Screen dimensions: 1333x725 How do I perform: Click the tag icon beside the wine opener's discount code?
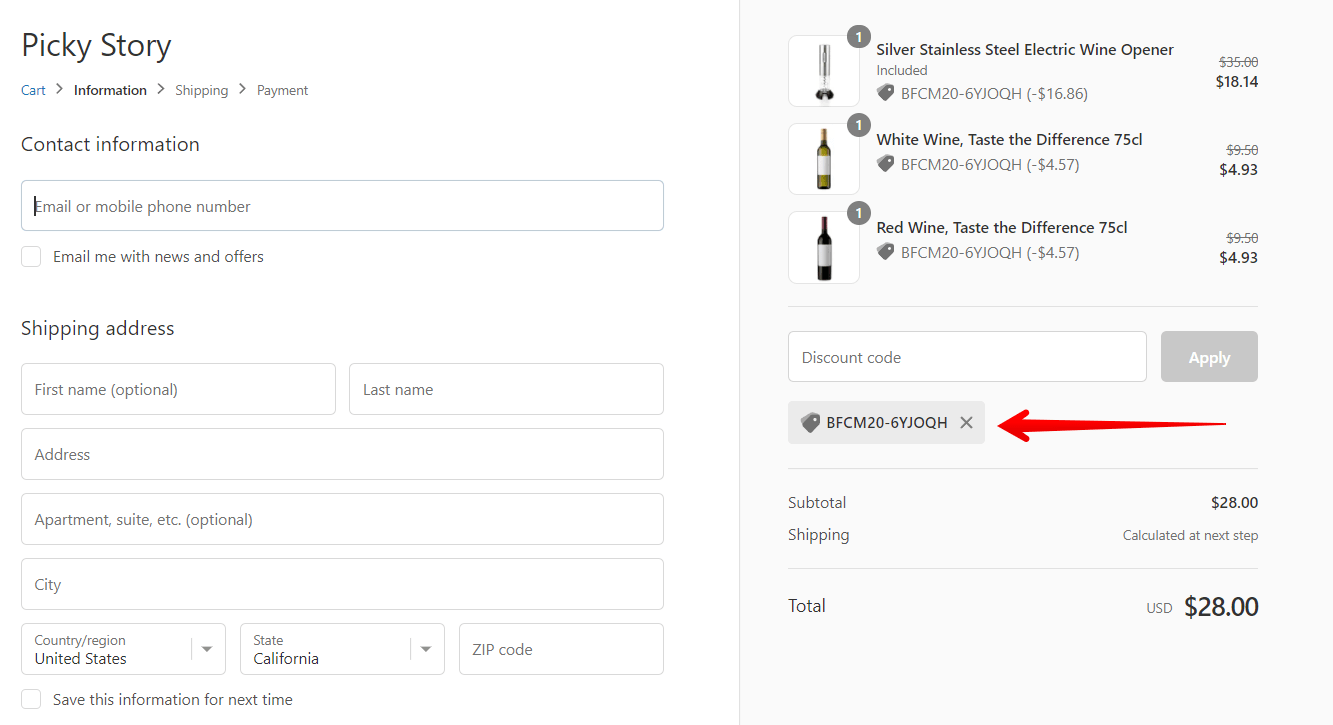point(884,93)
